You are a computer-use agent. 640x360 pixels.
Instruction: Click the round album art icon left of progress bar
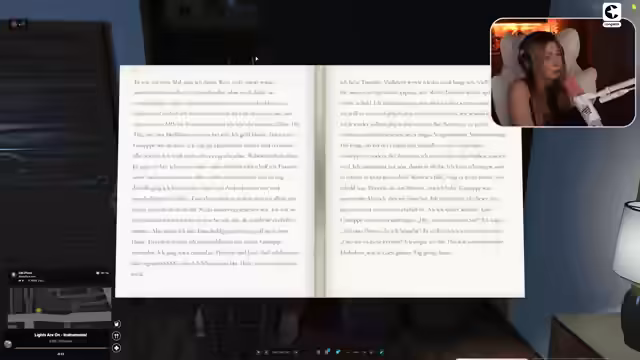tap(7, 344)
